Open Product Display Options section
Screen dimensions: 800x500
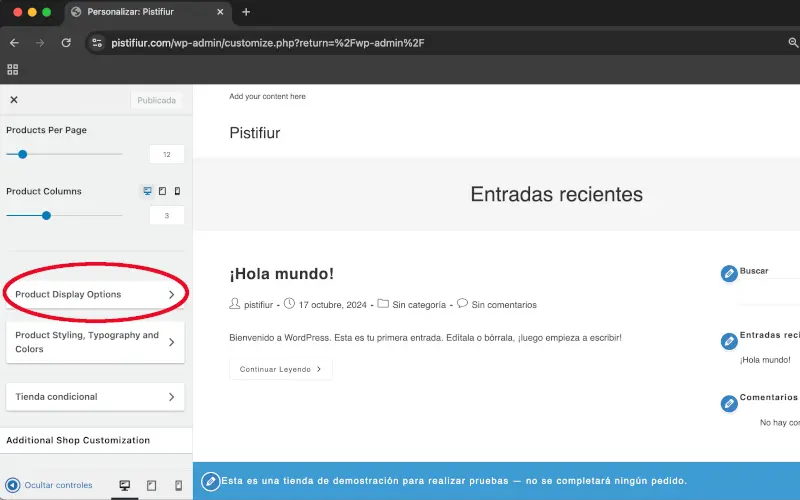click(x=95, y=294)
